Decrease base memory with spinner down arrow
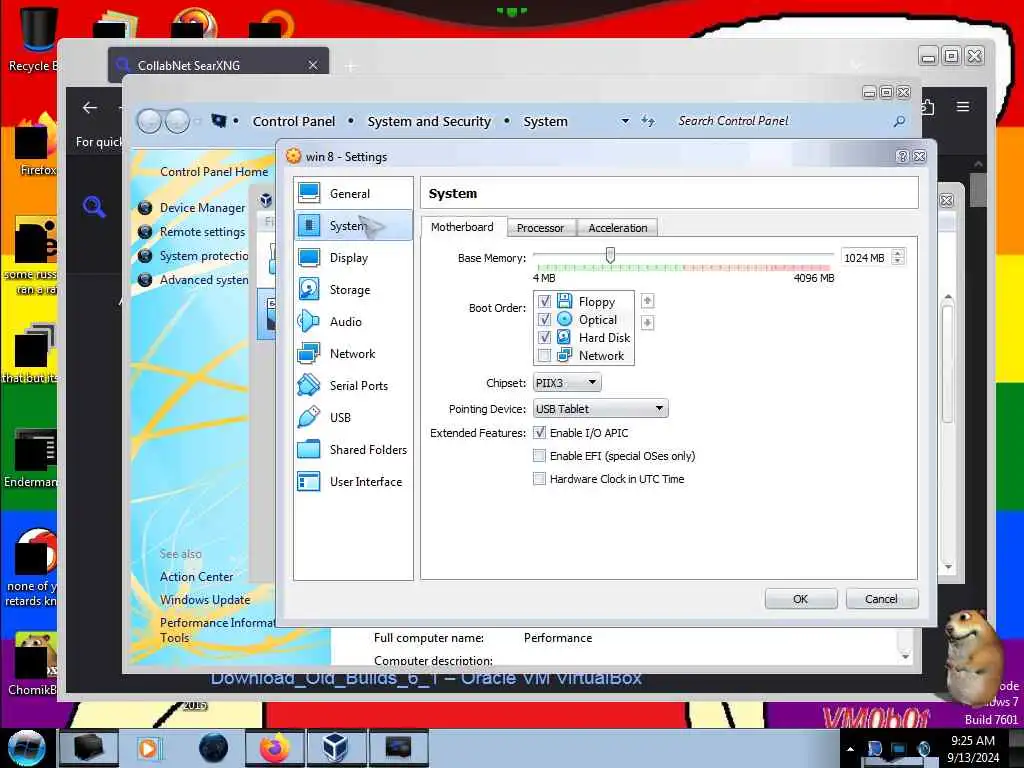Viewport: 1024px width, 768px height. 898,261
